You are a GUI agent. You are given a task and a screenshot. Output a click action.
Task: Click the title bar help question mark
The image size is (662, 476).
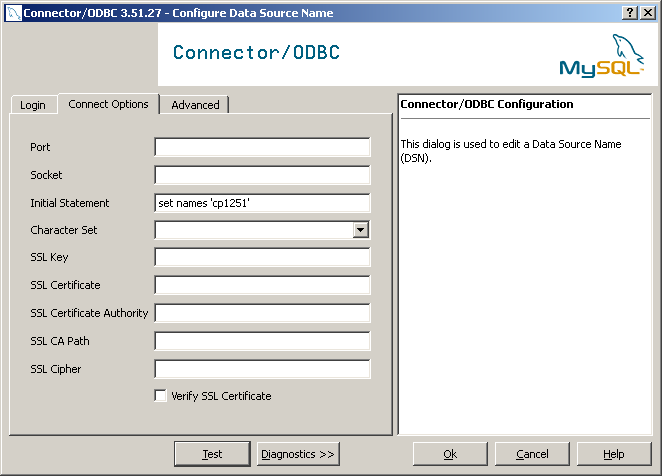(x=631, y=12)
